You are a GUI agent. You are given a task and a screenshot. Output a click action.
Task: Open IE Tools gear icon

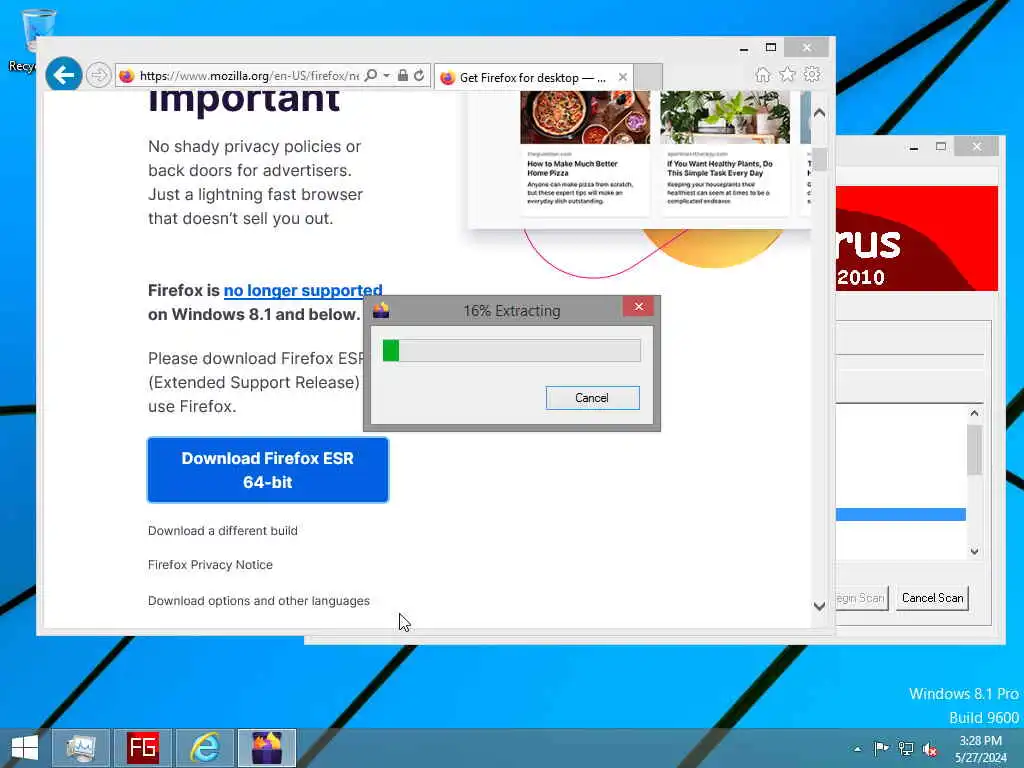(x=812, y=74)
